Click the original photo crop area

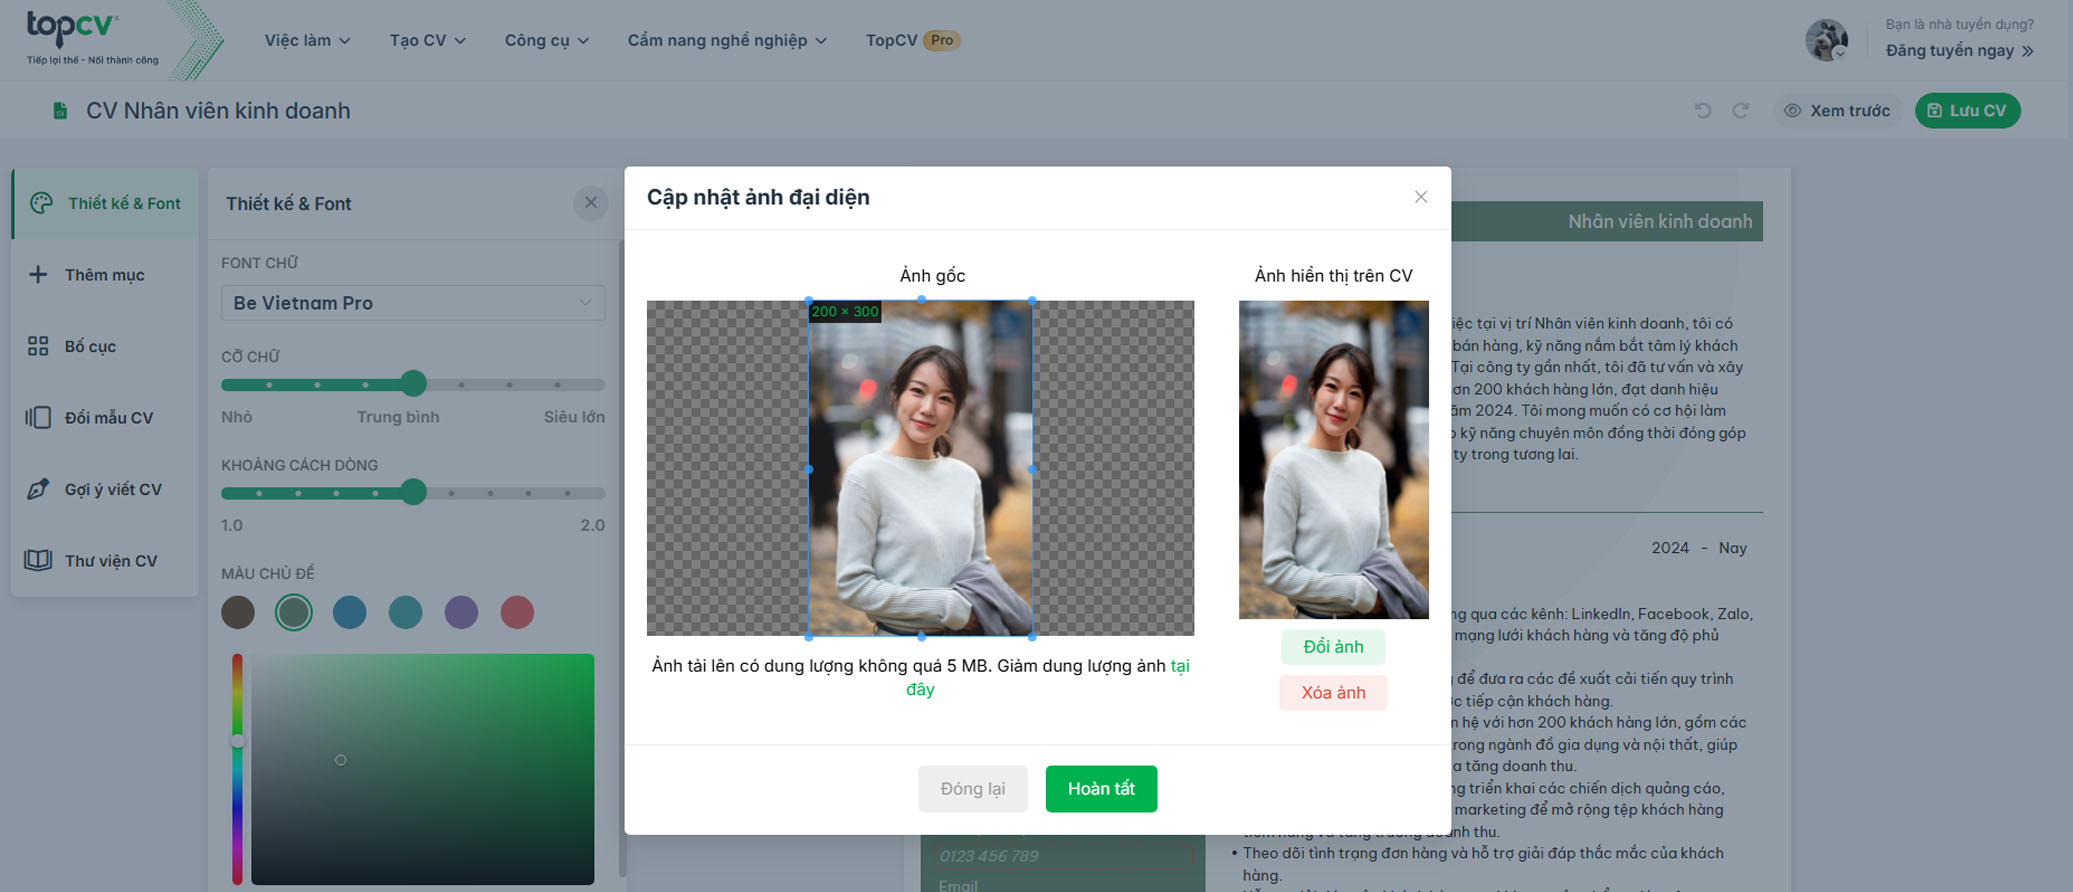[920, 468]
